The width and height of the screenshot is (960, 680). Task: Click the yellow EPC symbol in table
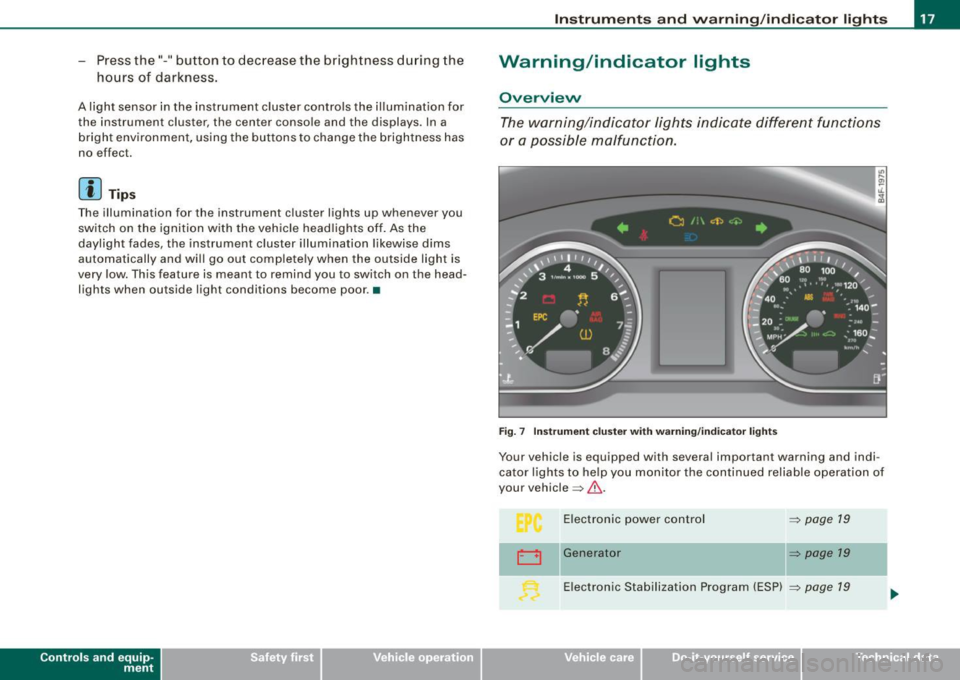(x=529, y=523)
